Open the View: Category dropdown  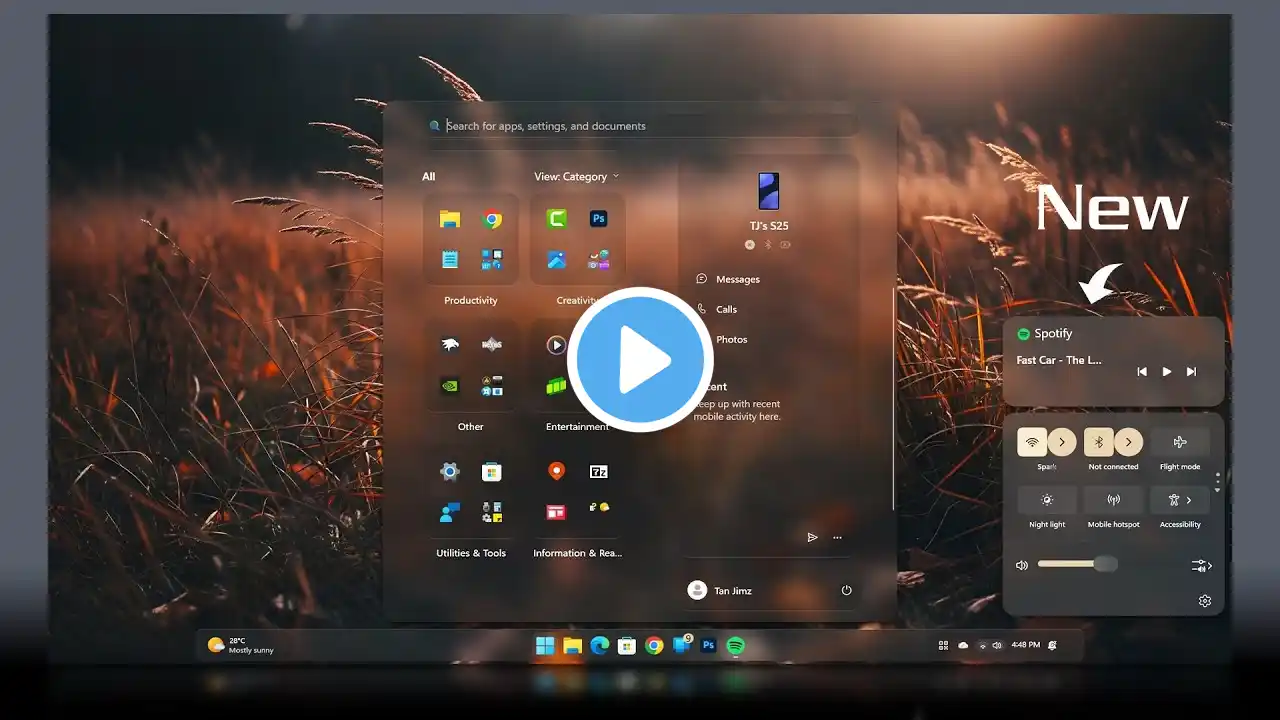(x=577, y=177)
